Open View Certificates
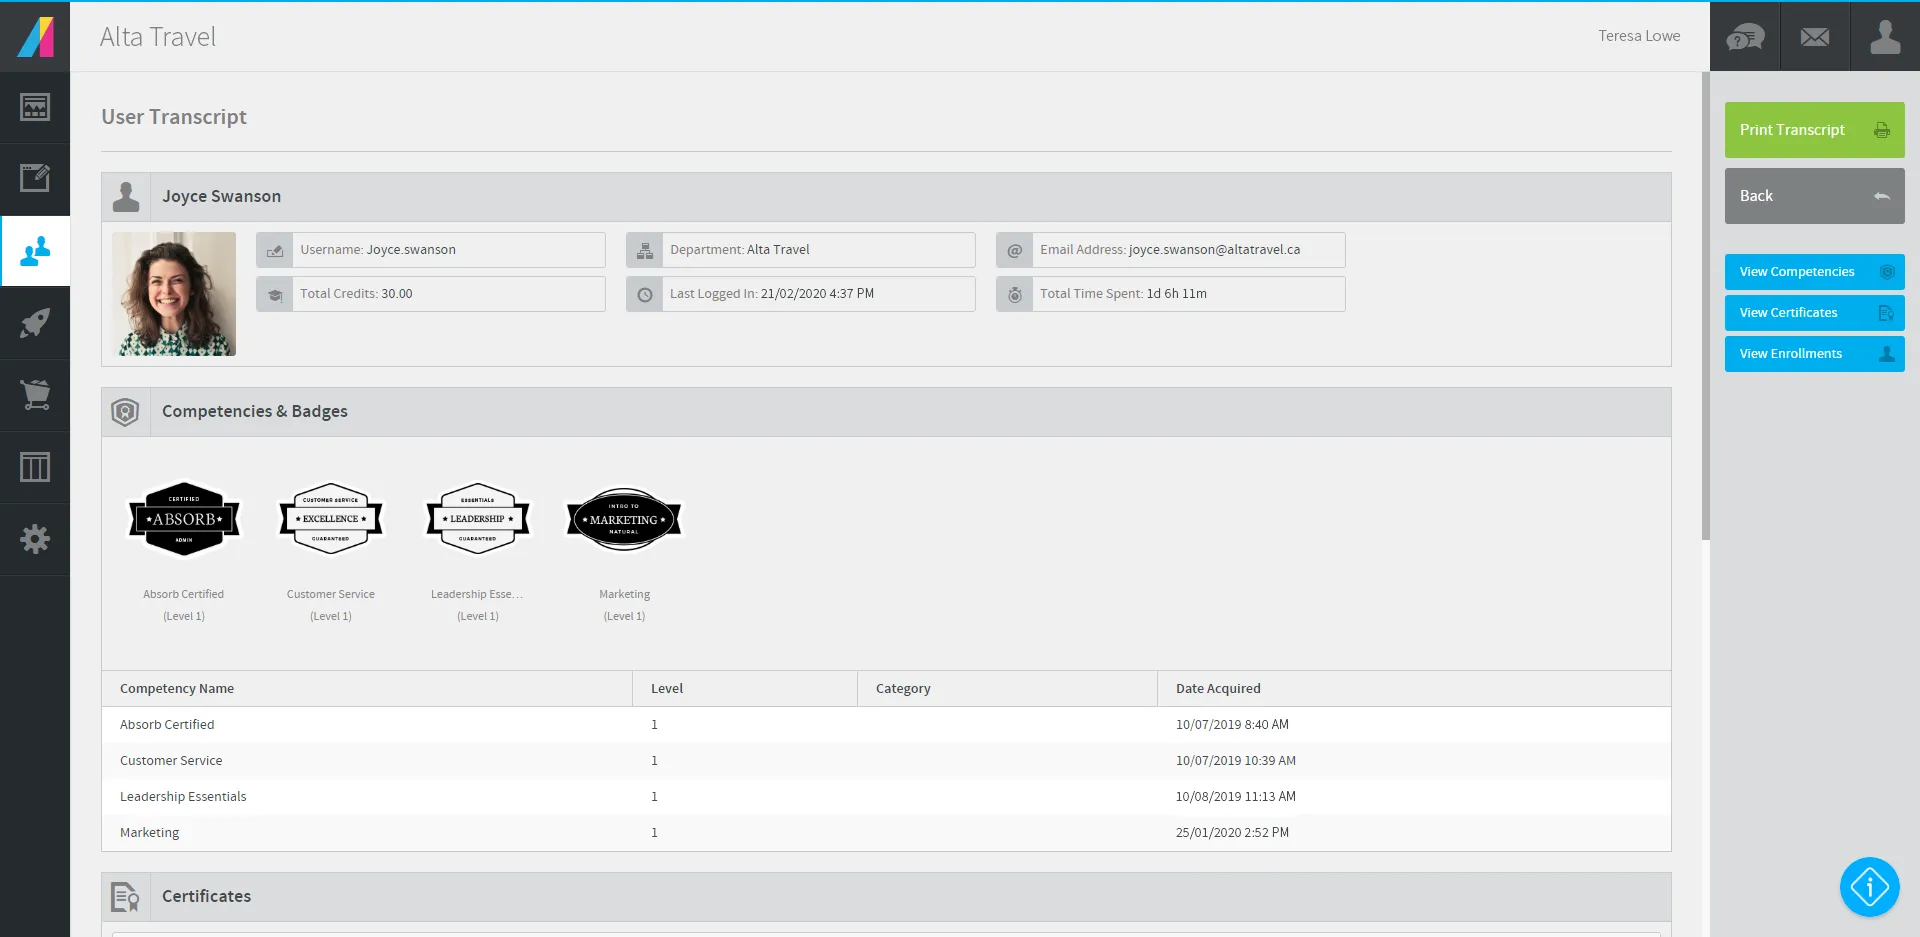Screen dimensions: 1920x937 (1814, 312)
